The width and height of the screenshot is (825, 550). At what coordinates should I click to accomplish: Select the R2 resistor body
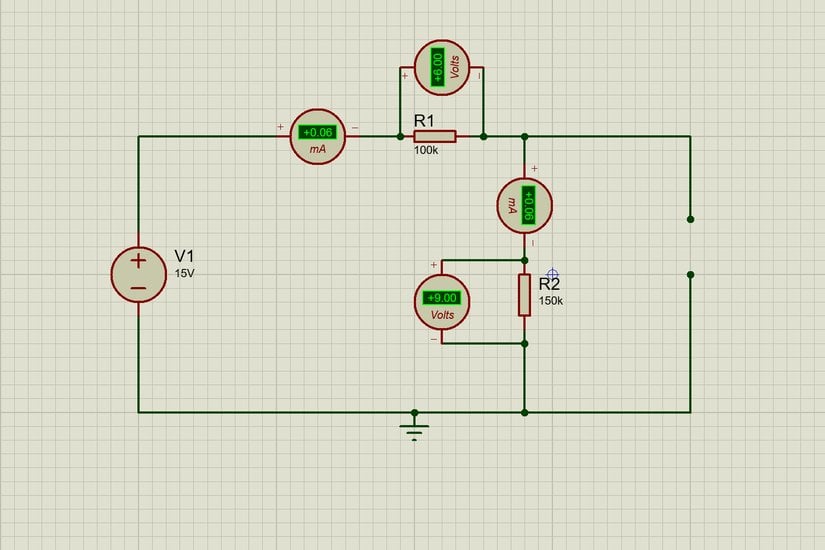tap(524, 295)
